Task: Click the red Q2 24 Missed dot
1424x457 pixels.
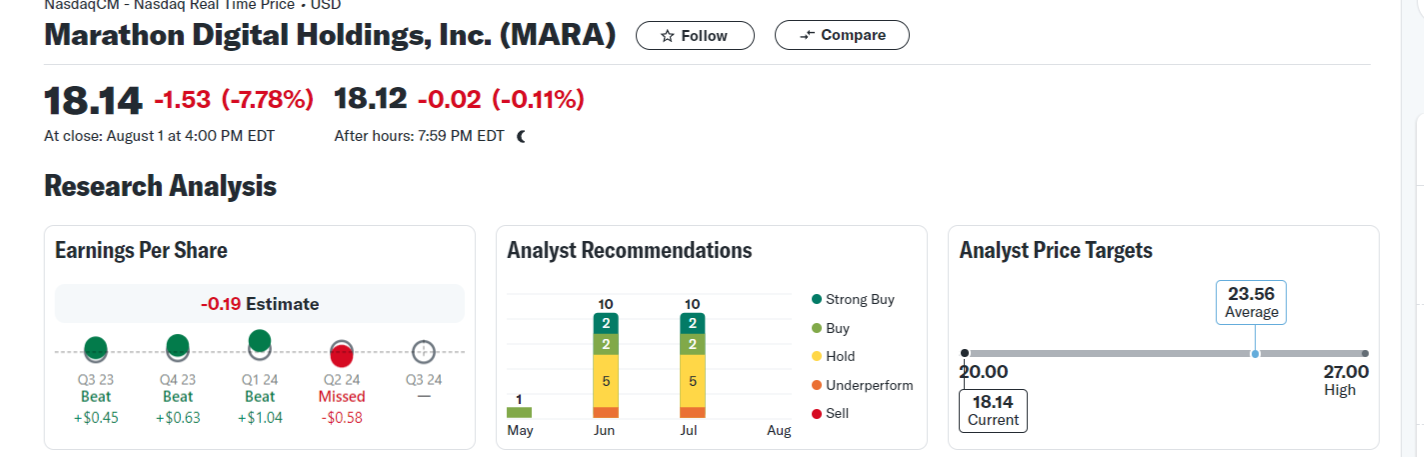Action: (x=342, y=354)
